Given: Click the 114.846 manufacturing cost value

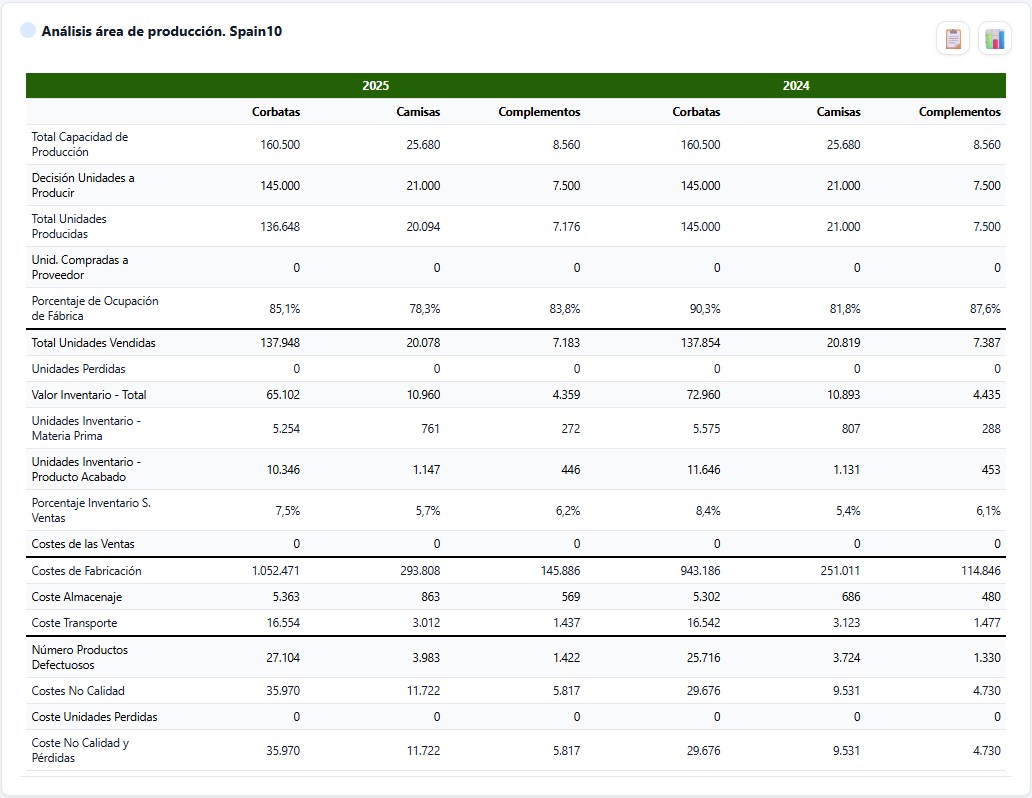Looking at the screenshot, I should (981, 571).
